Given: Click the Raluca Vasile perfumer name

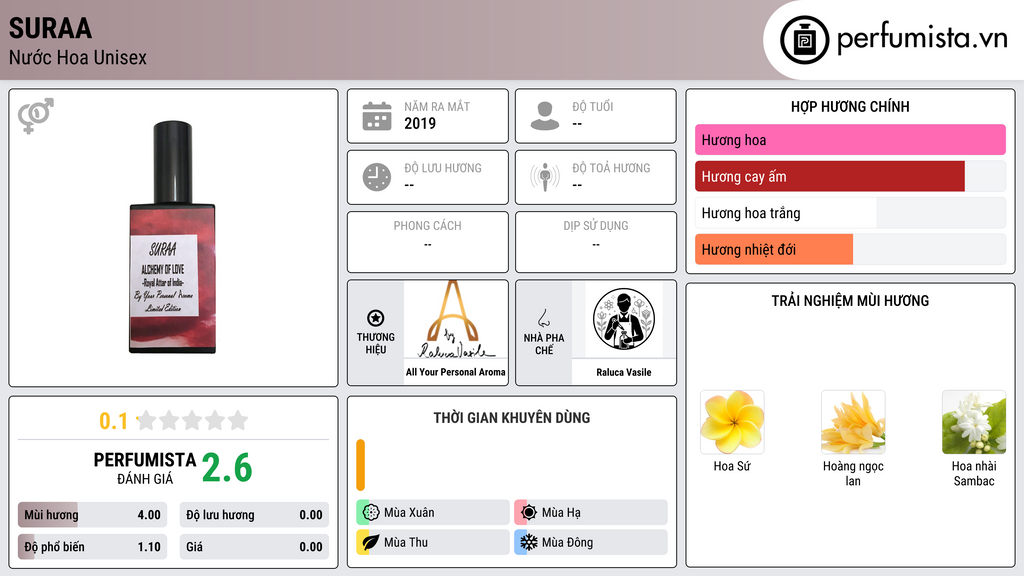Looking at the screenshot, I should (x=624, y=372).
